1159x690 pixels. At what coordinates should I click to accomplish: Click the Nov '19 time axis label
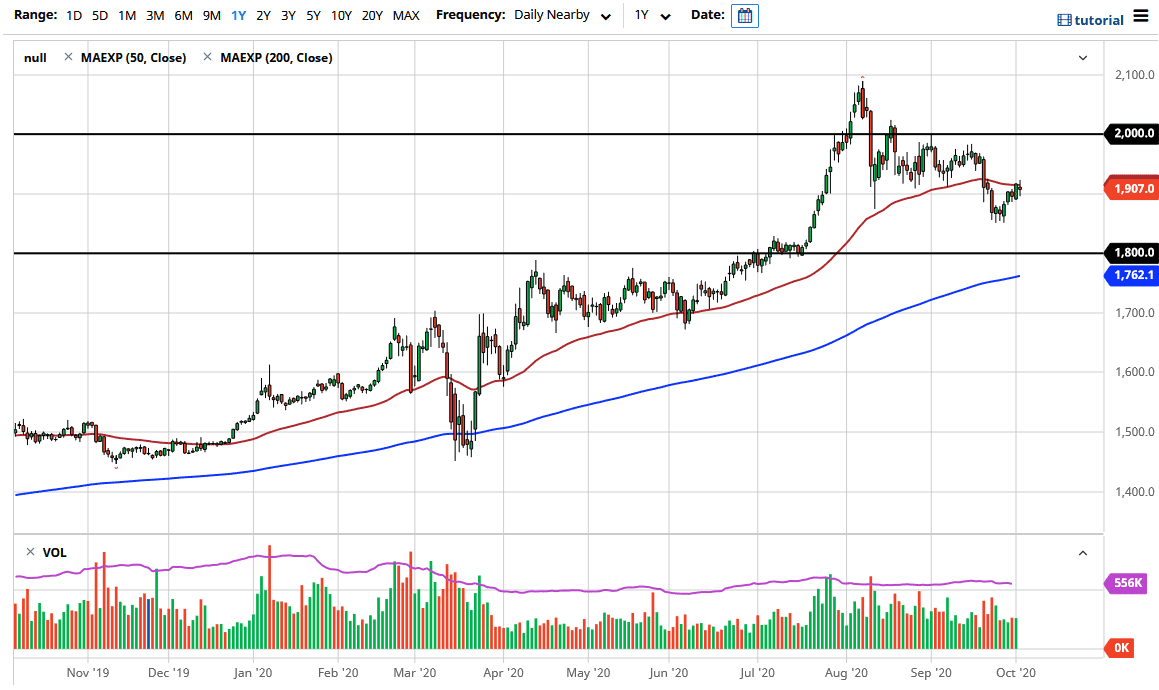(87, 672)
